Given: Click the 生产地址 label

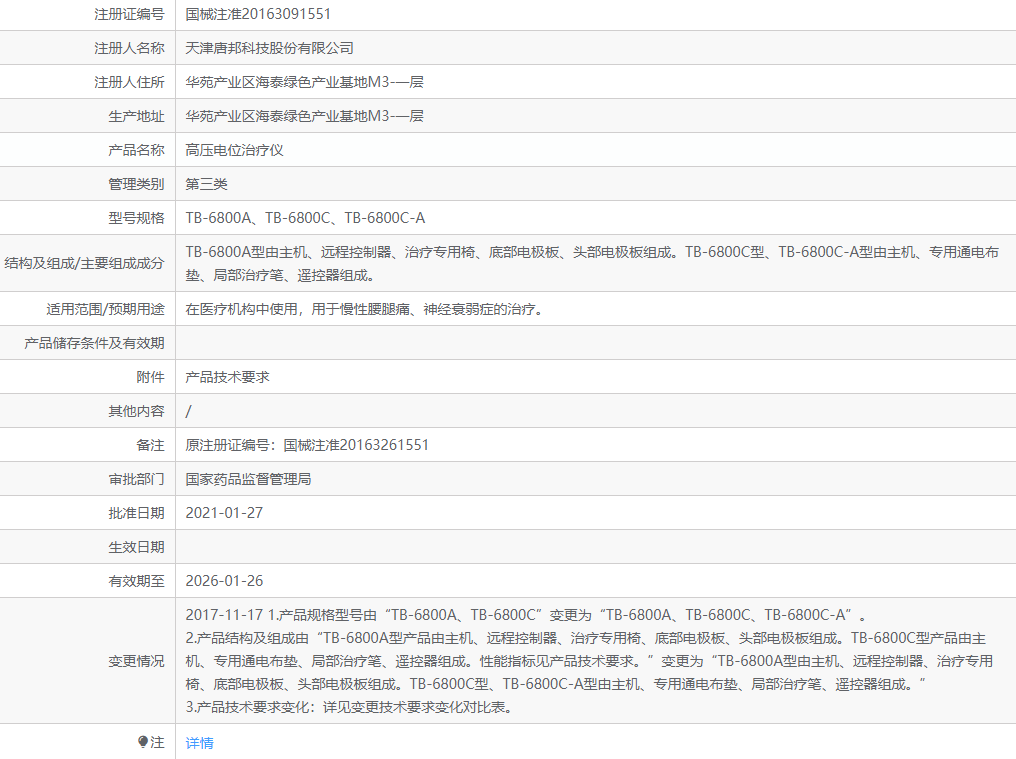Looking at the screenshot, I should tap(137, 116).
